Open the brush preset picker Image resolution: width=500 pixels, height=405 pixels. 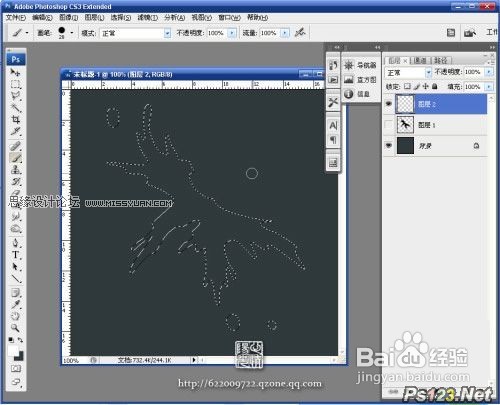point(66,33)
